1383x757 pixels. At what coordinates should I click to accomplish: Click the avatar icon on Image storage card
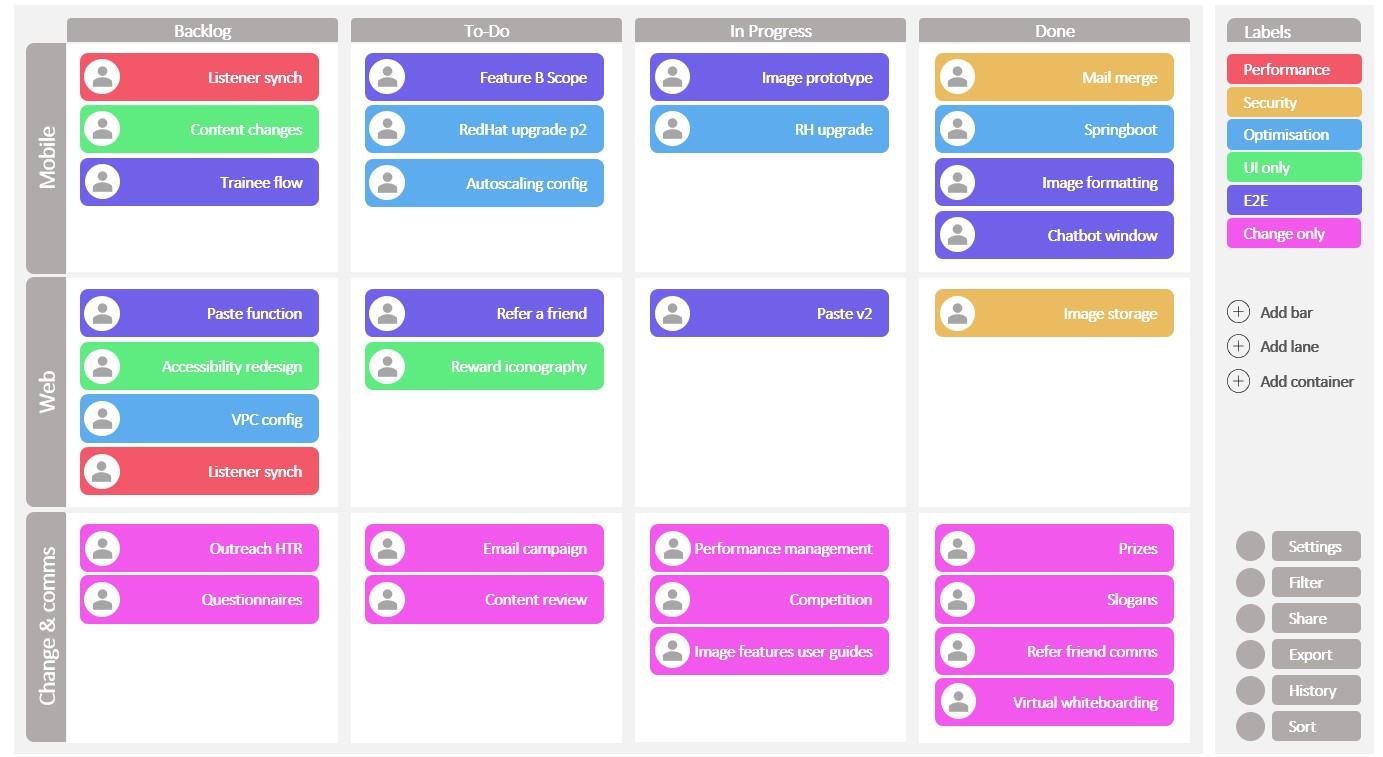[957, 313]
